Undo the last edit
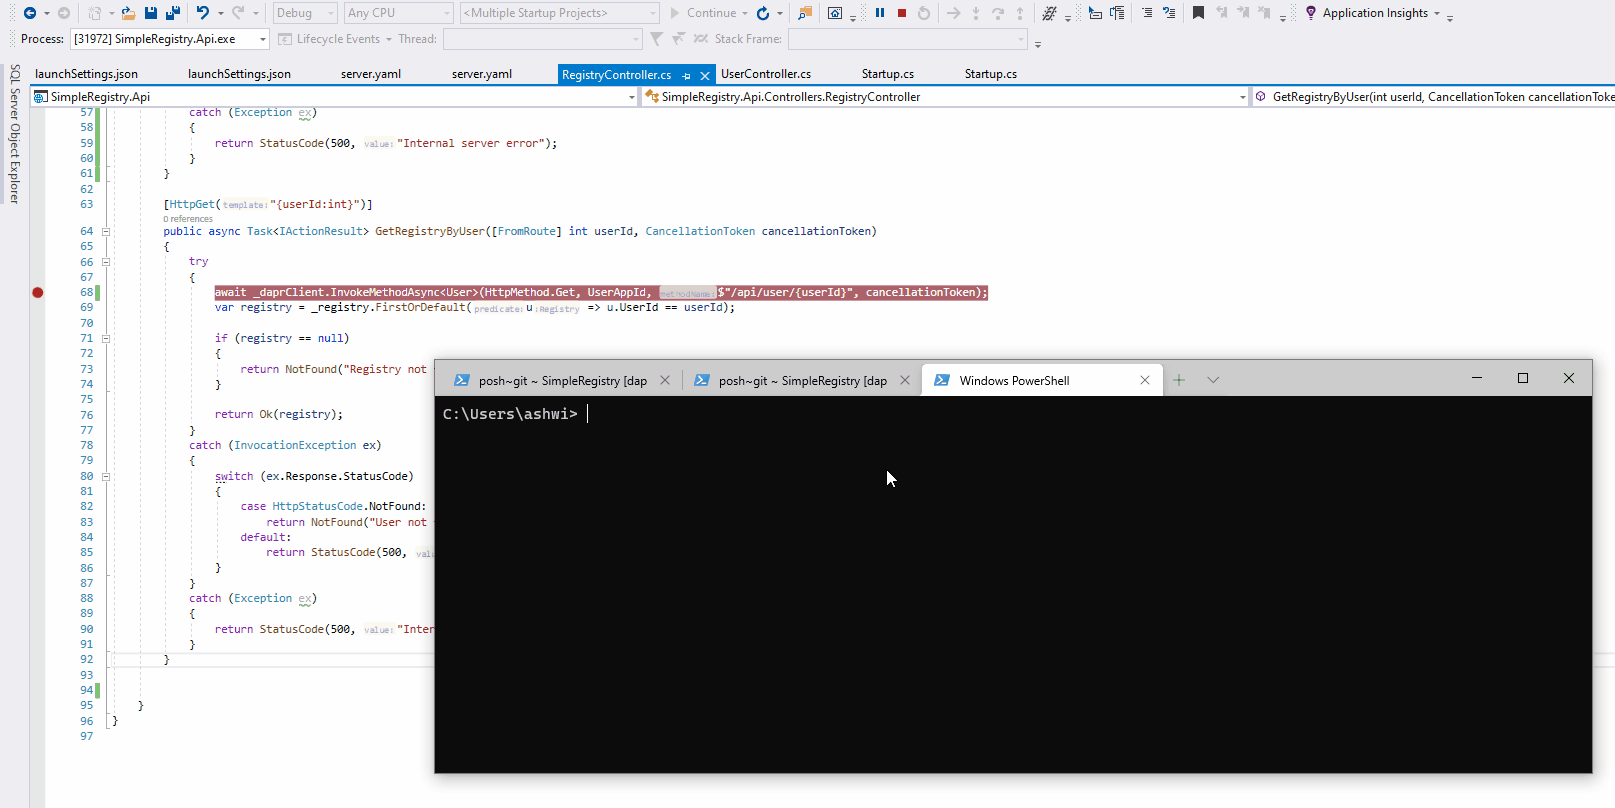 203,13
